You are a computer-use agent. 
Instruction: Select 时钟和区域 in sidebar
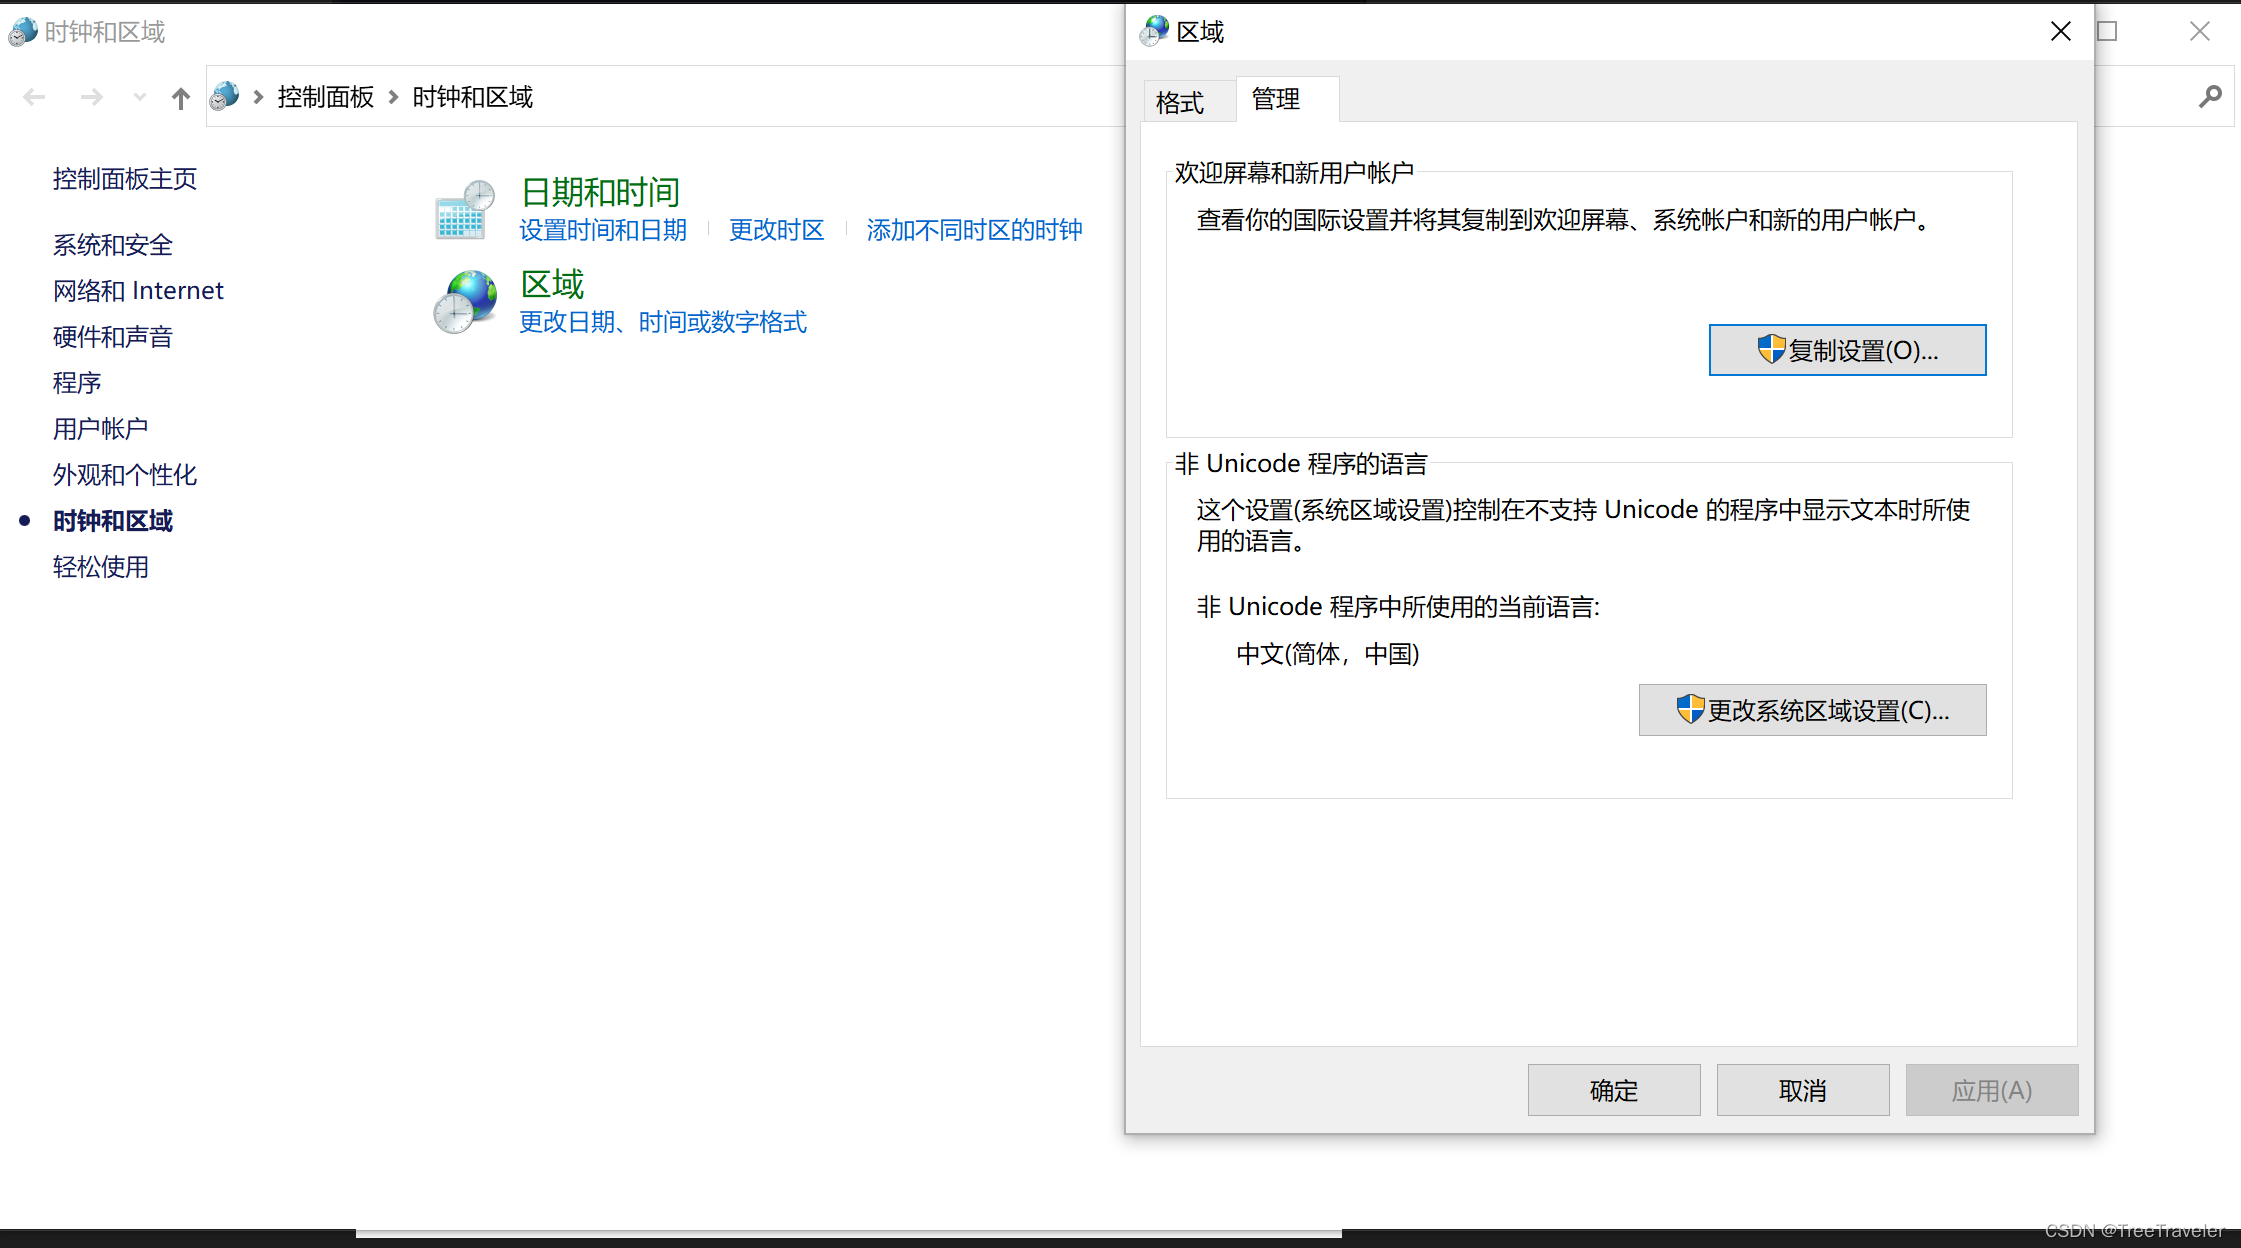coord(113,521)
